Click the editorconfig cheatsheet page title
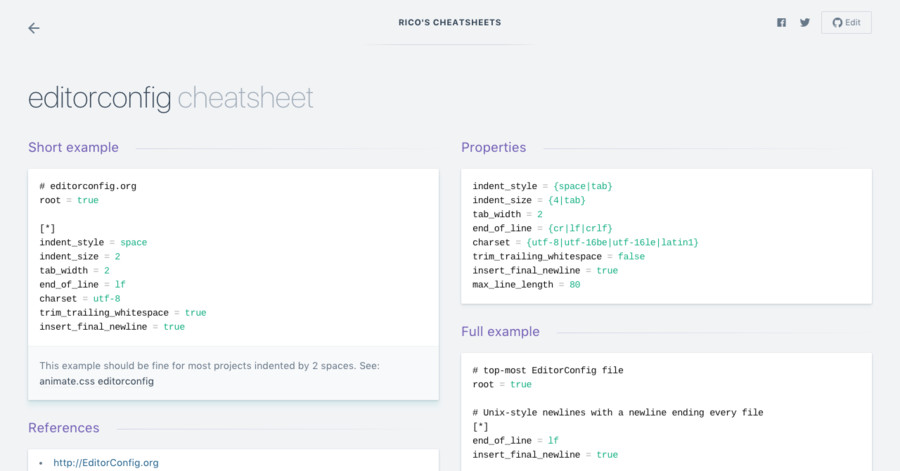The width and height of the screenshot is (900, 471). pyautogui.click(x=170, y=98)
